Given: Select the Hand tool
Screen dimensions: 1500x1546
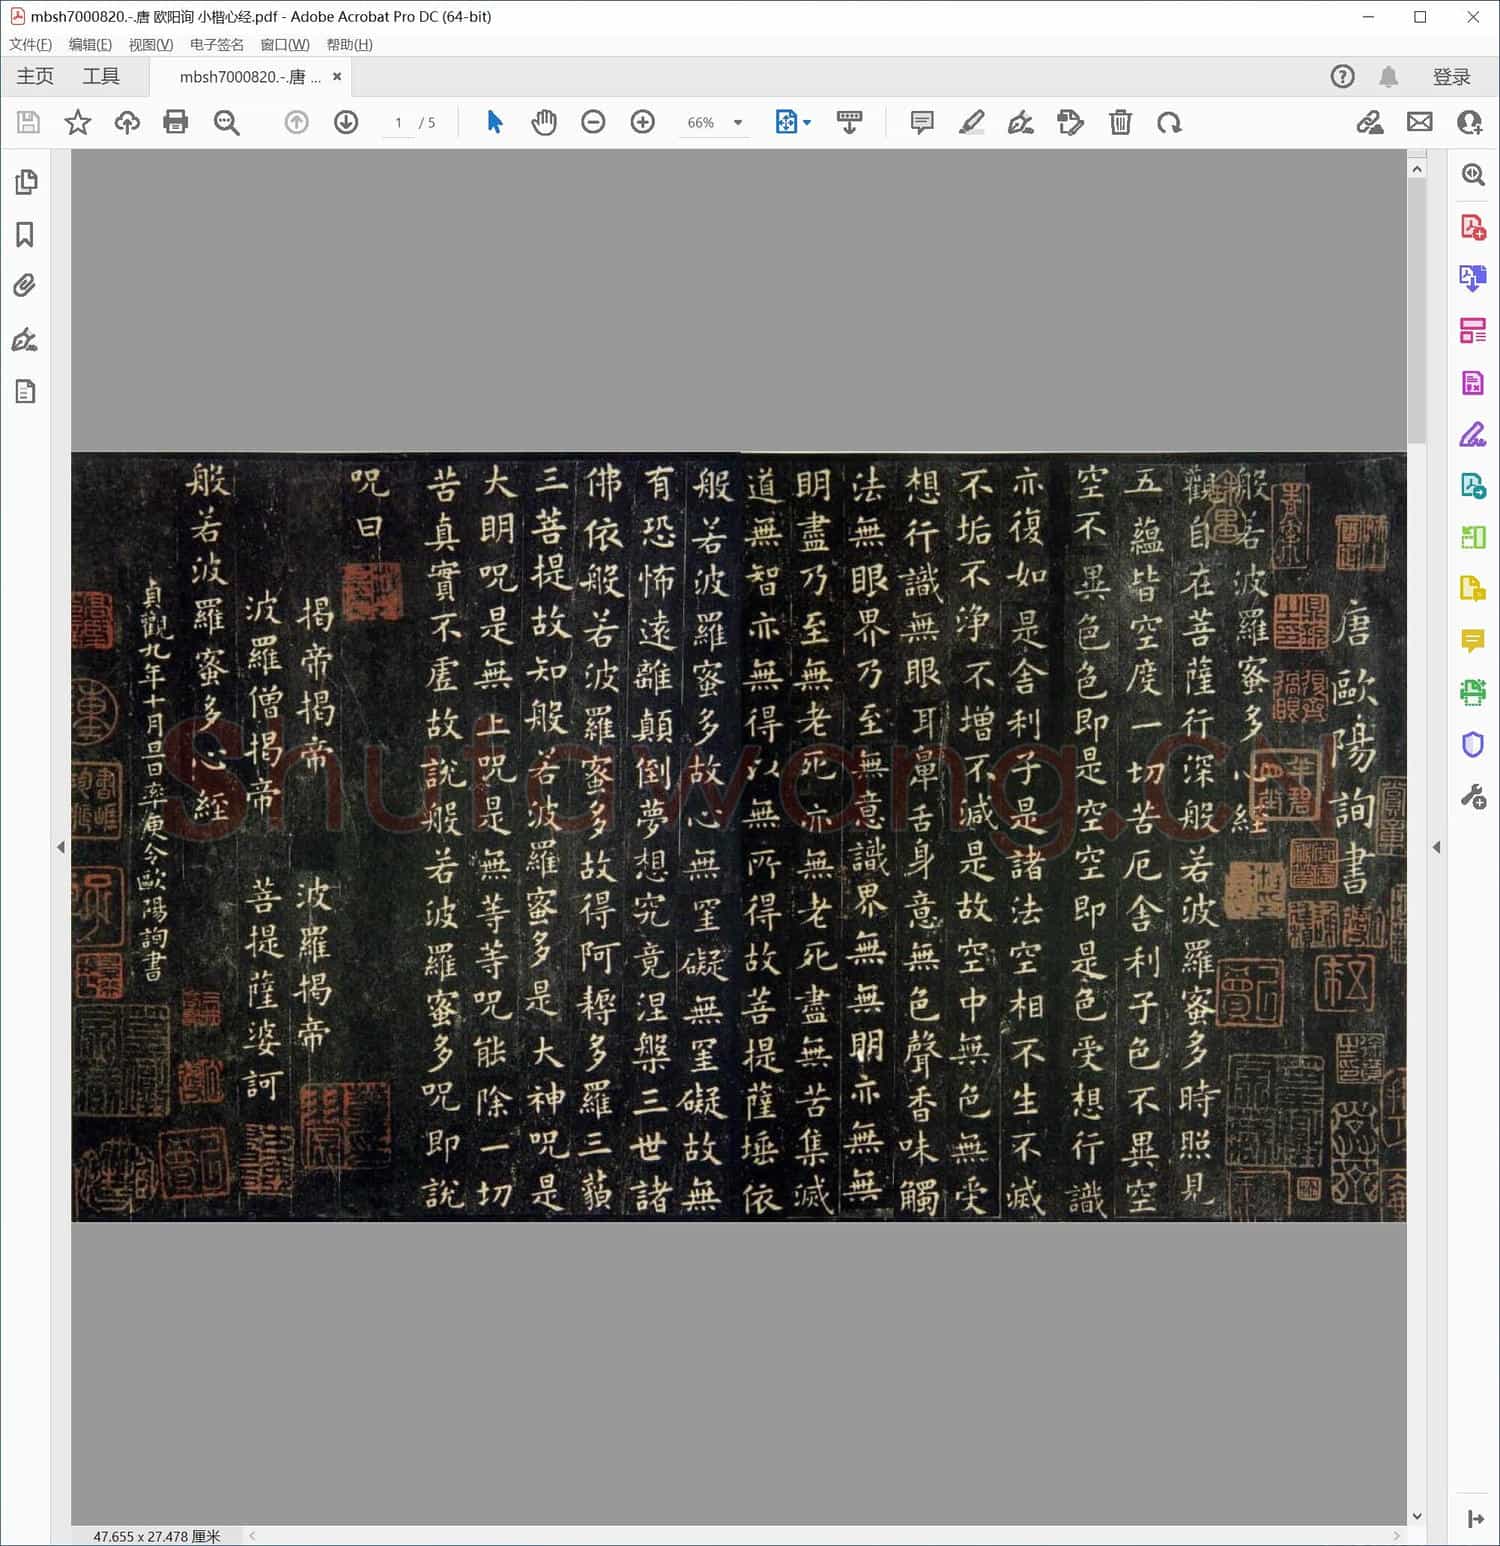Looking at the screenshot, I should pos(544,122).
